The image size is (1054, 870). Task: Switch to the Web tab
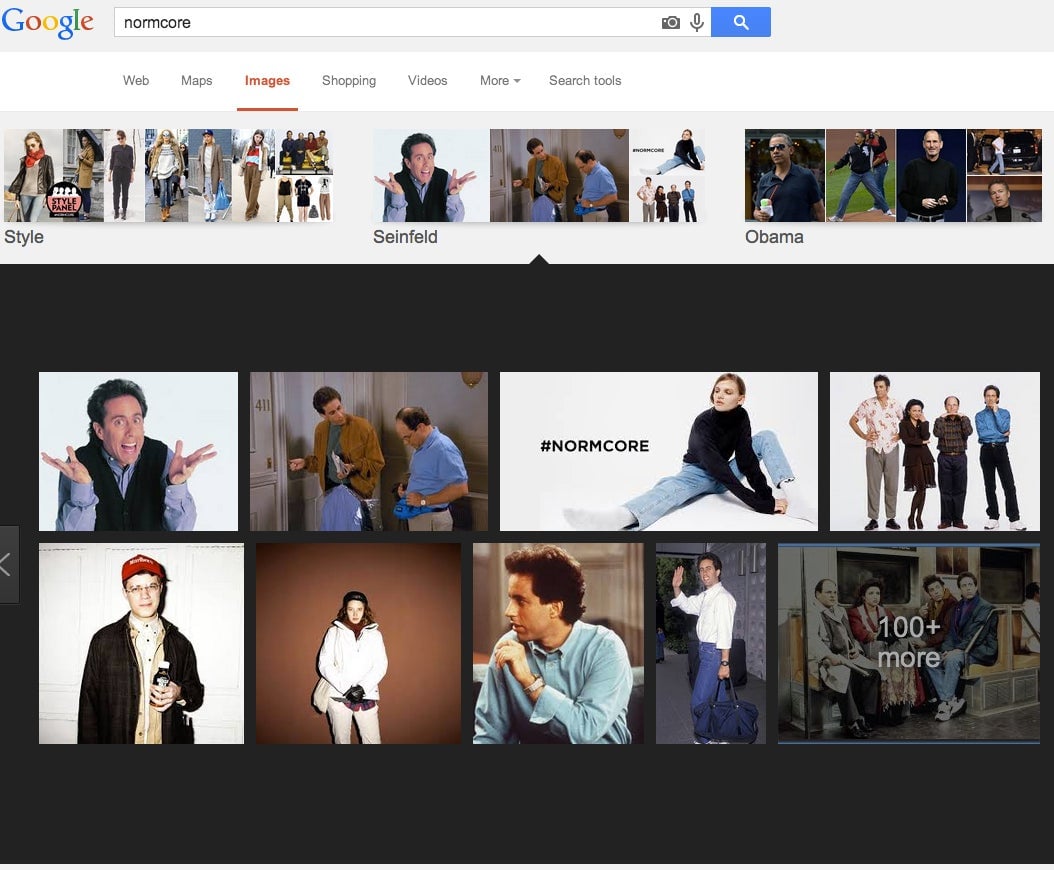[x=136, y=81]
